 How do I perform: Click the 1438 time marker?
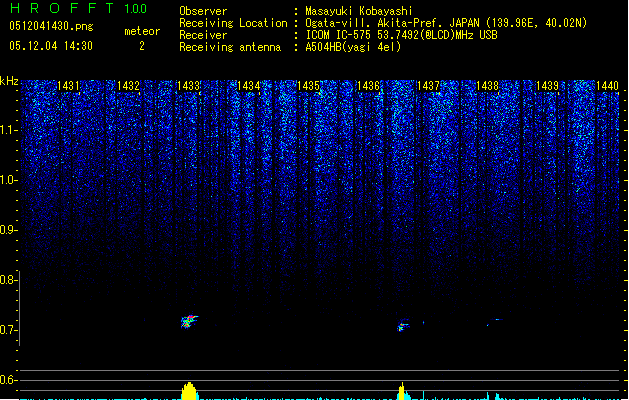tap(487, 86)
